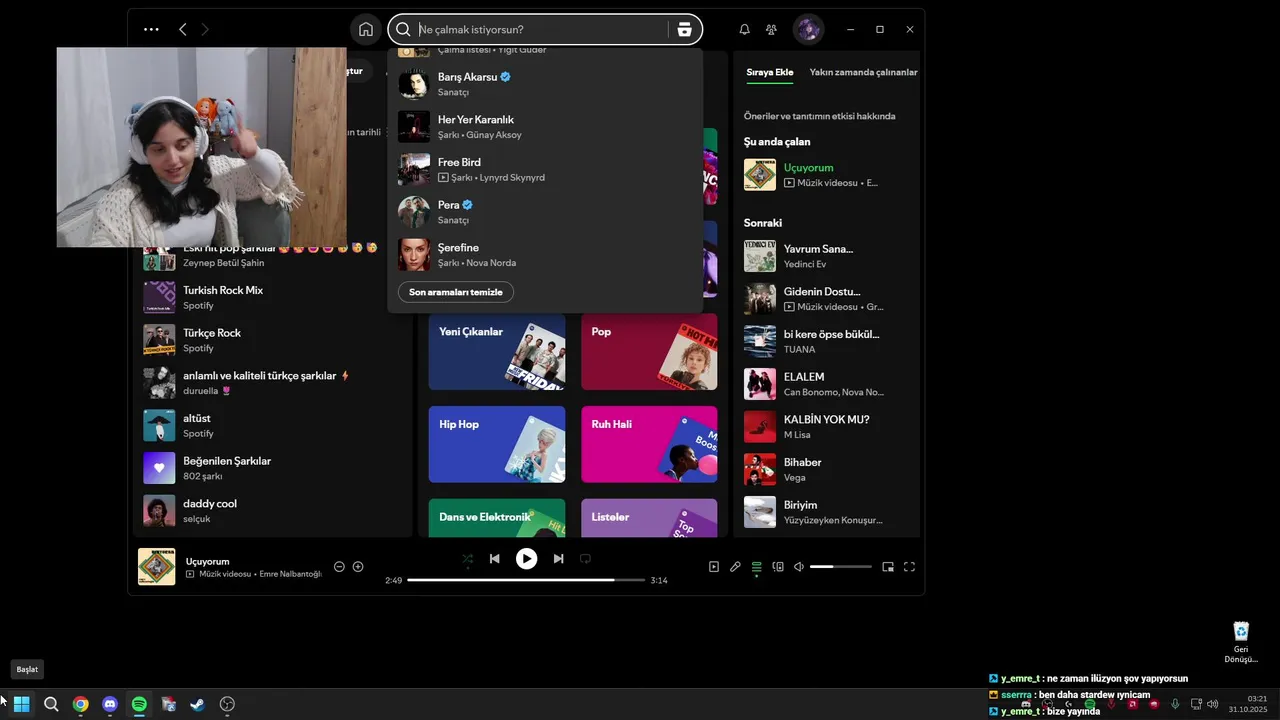Open notifications bell icon

744,29
